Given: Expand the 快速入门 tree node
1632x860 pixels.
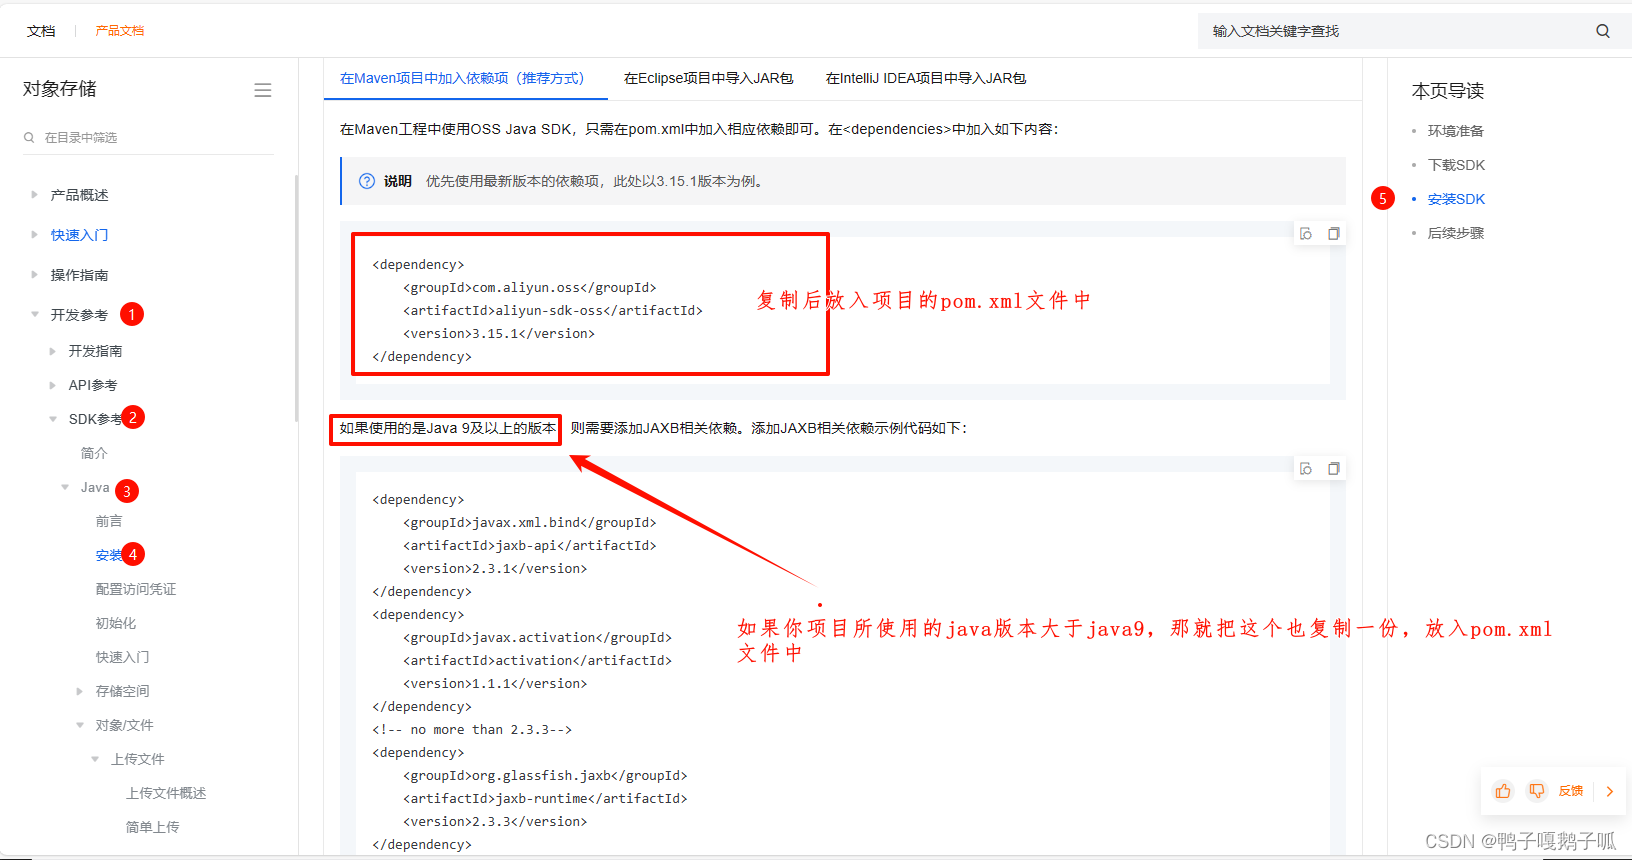Looking at the screenshot, I should coord(34,235).
